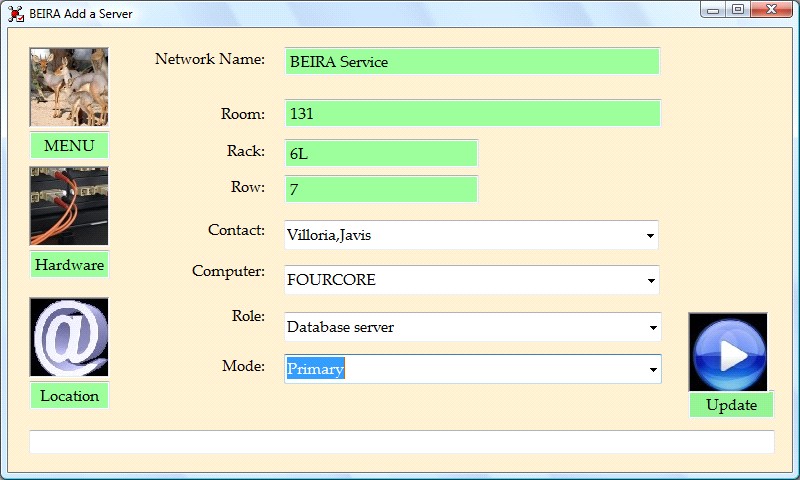This screenshot has height=480, width=800.
Task: Focus the Row field with value 7
Action: tap(381, 189)
